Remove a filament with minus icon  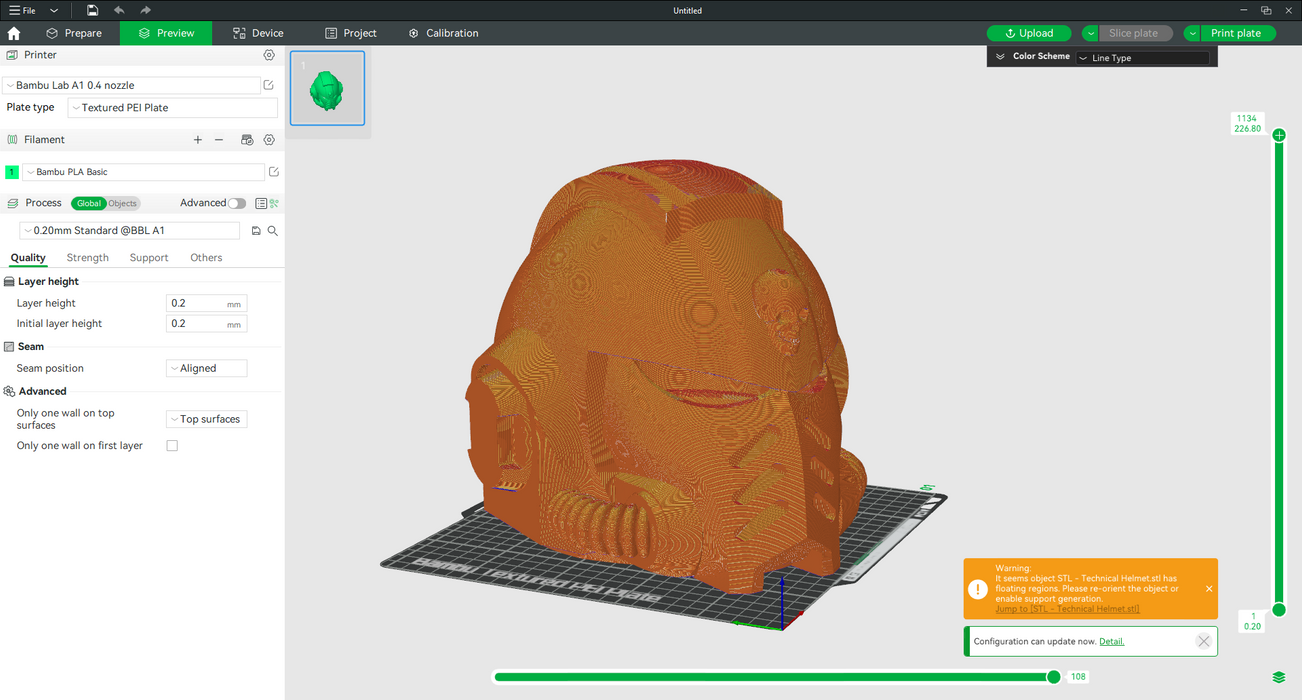219,140
